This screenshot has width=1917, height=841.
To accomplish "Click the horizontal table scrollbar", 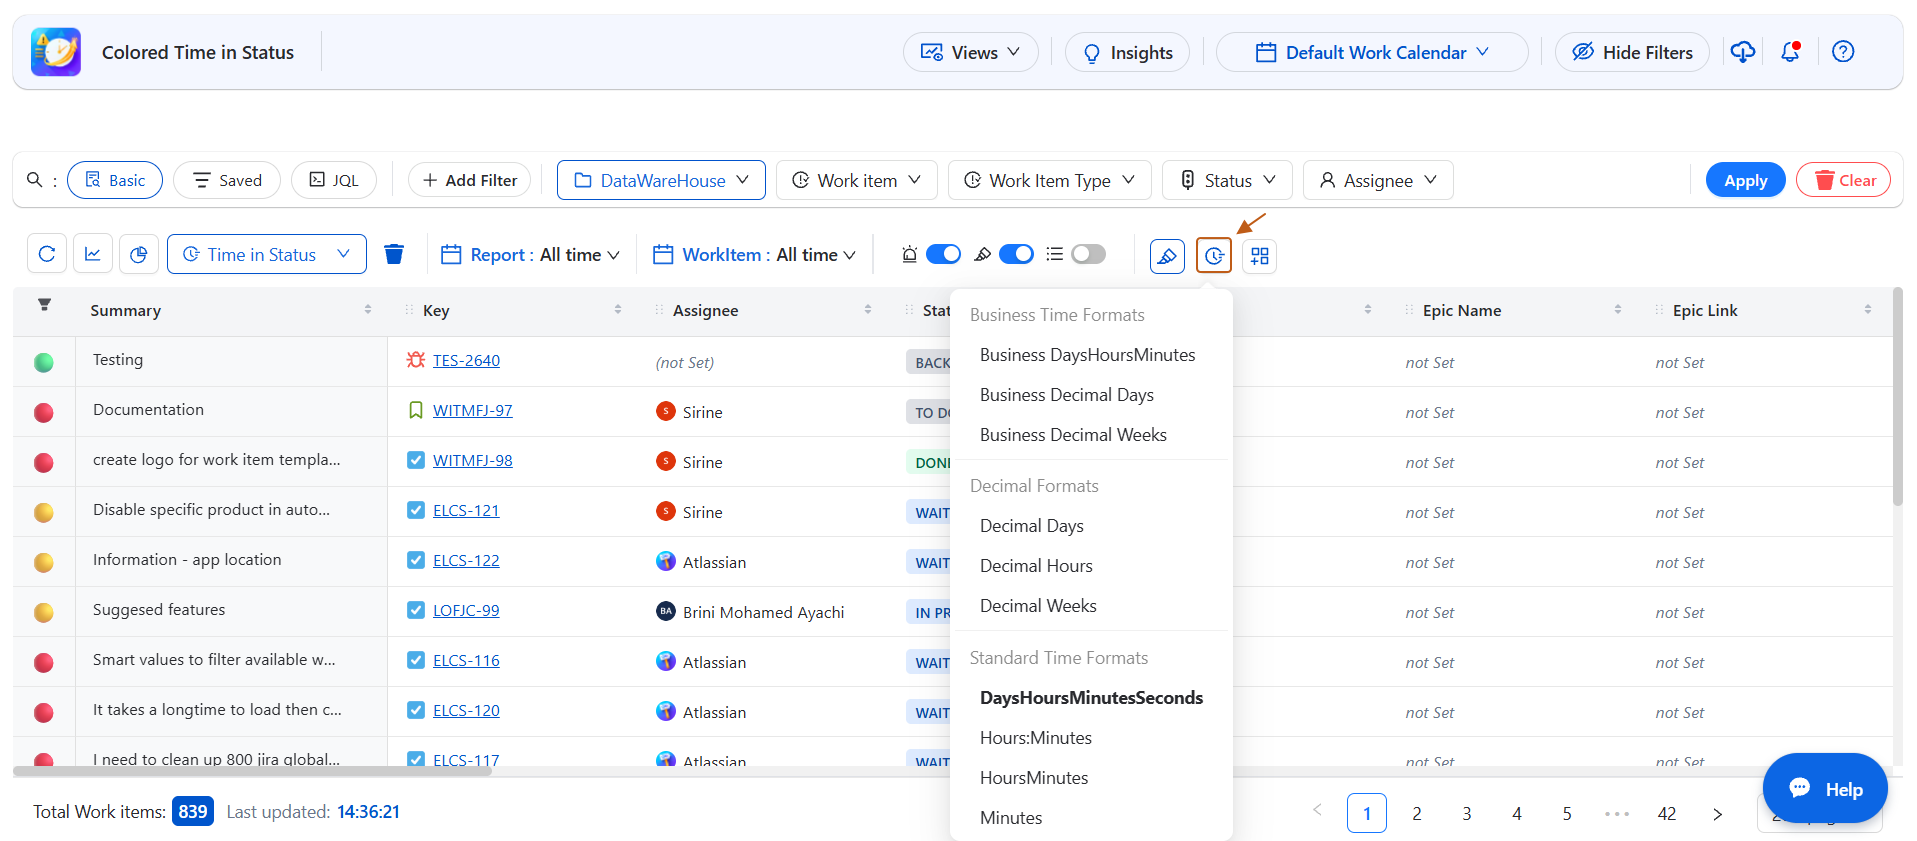I will point(252,771).
